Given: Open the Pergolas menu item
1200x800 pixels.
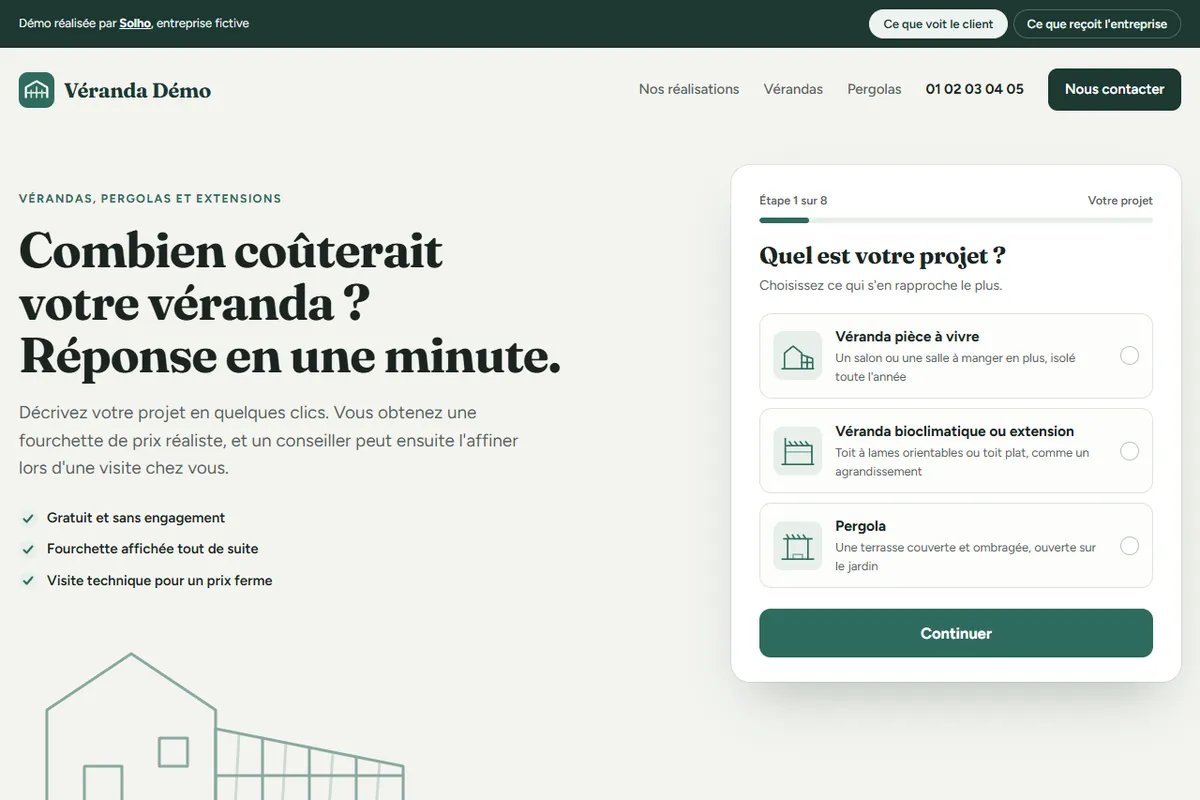Looking at the screenshot, I should point(874,89).
